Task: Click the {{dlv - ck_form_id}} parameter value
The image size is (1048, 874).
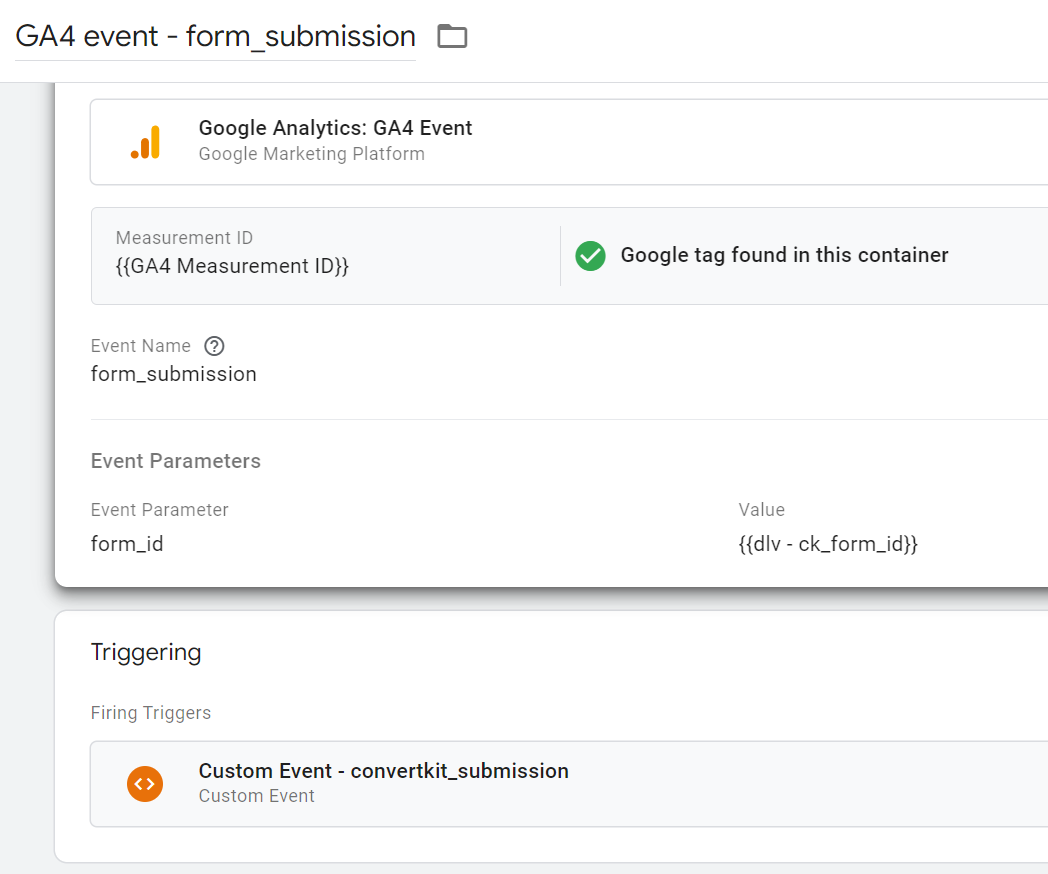Action: (828, 544)
